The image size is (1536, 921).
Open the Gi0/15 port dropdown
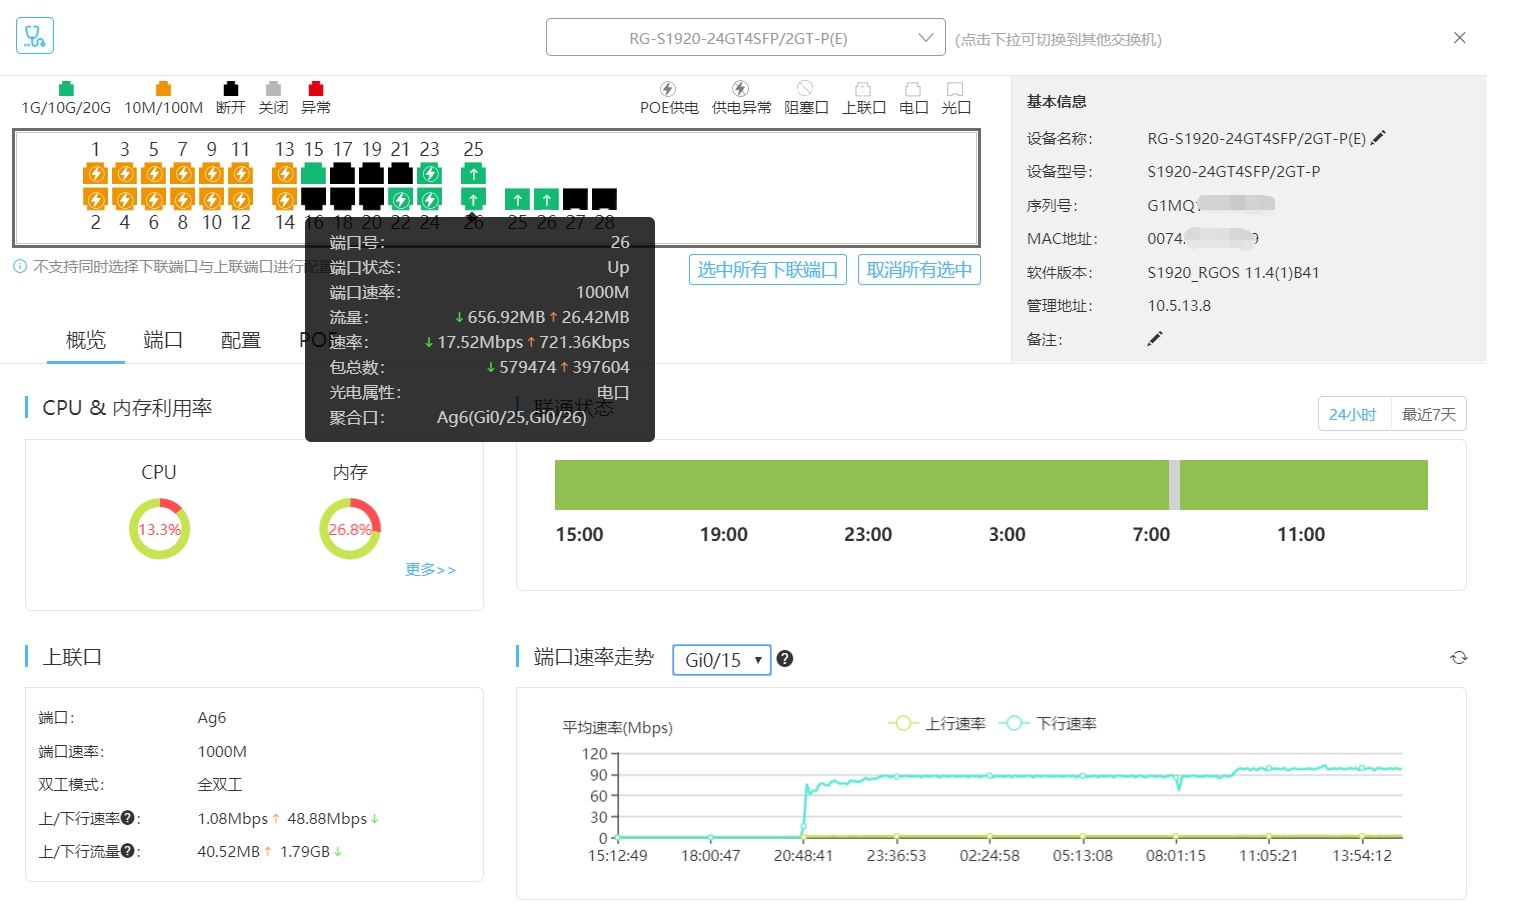[722, 660]
